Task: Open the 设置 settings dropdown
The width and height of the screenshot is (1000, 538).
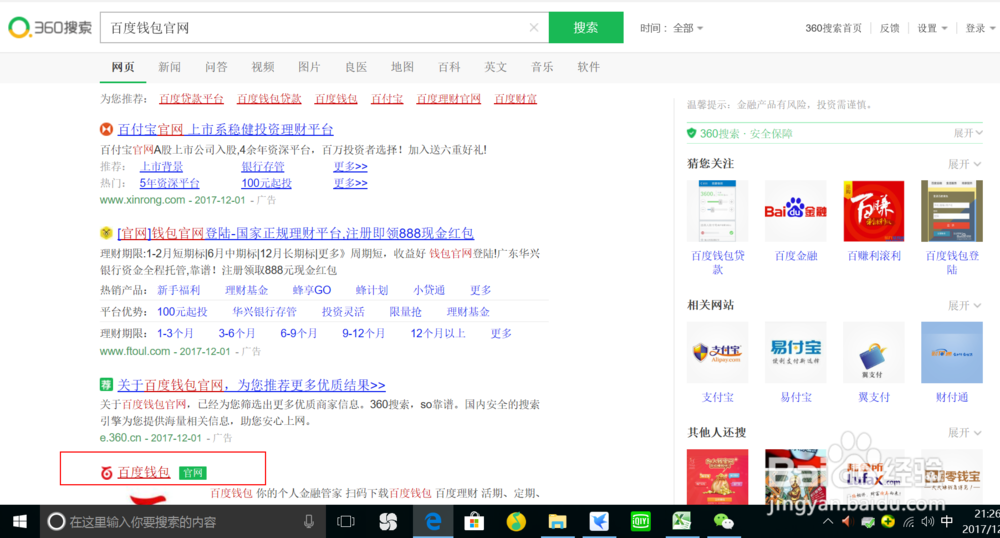Action: pyautogui.click(x=932, y=28)
